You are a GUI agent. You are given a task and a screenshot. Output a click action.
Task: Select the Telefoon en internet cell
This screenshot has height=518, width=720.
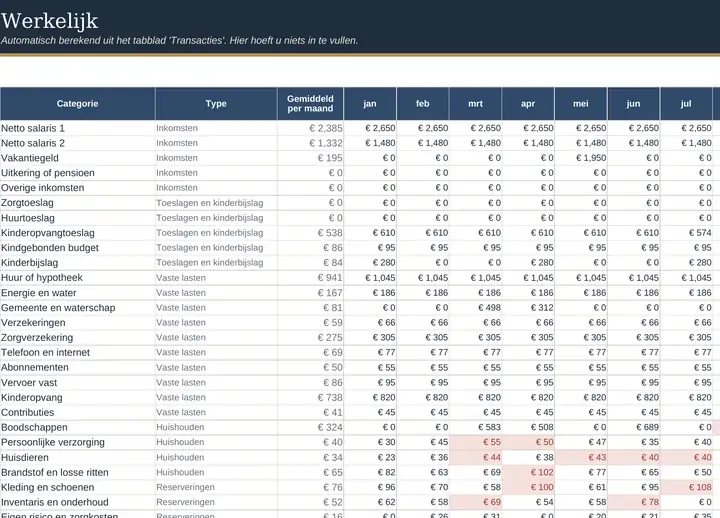tap(78, 353)
